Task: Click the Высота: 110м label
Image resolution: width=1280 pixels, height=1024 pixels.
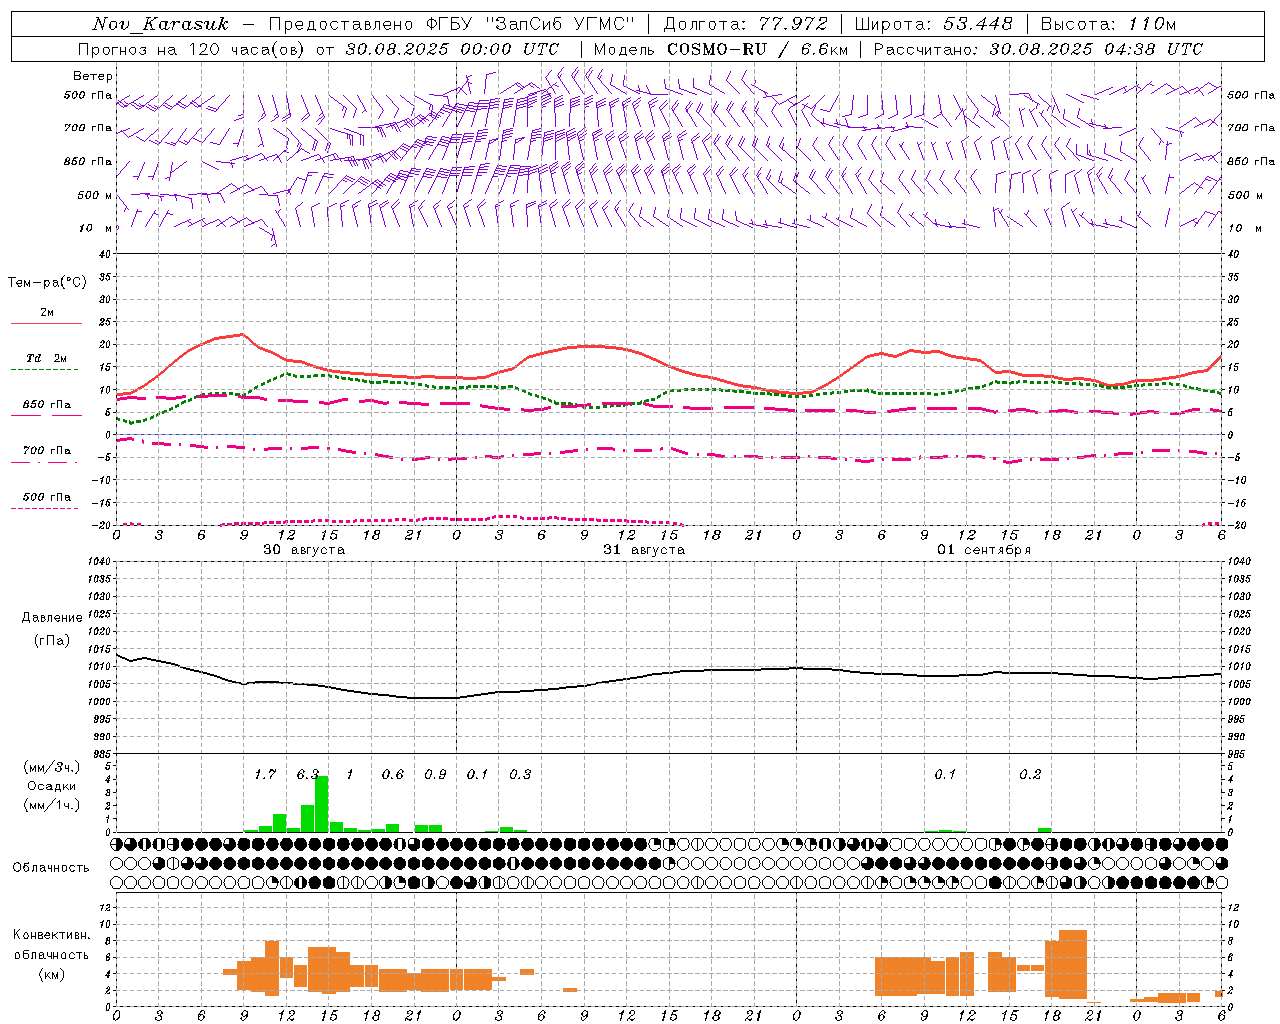Action: point(1108,24)
